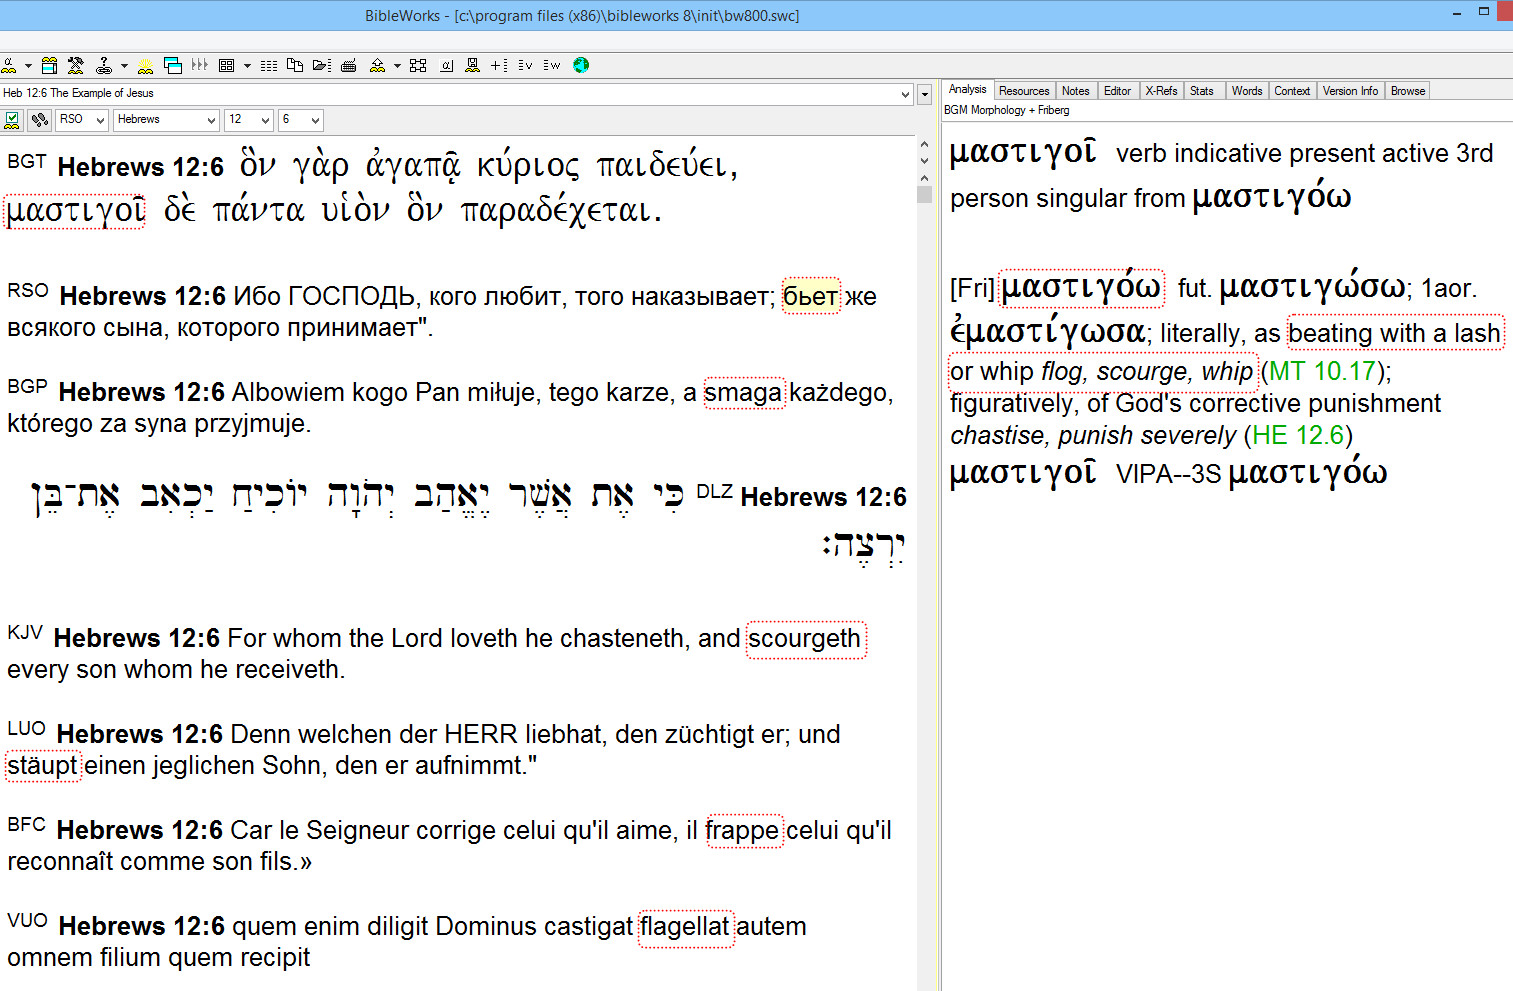Click the Greek alpha search icon in toolbar
1513x991 pixels.
tap(9, 65)
